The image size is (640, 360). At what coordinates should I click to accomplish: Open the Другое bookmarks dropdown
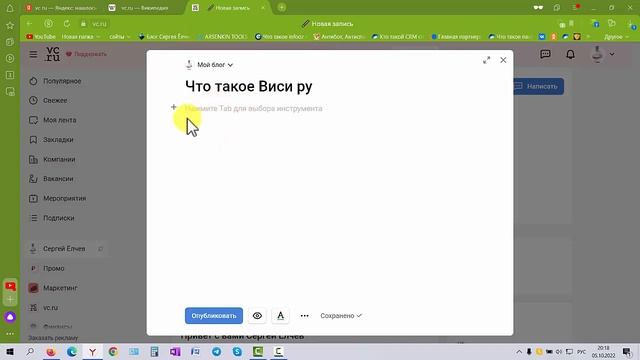click(616, 37)
